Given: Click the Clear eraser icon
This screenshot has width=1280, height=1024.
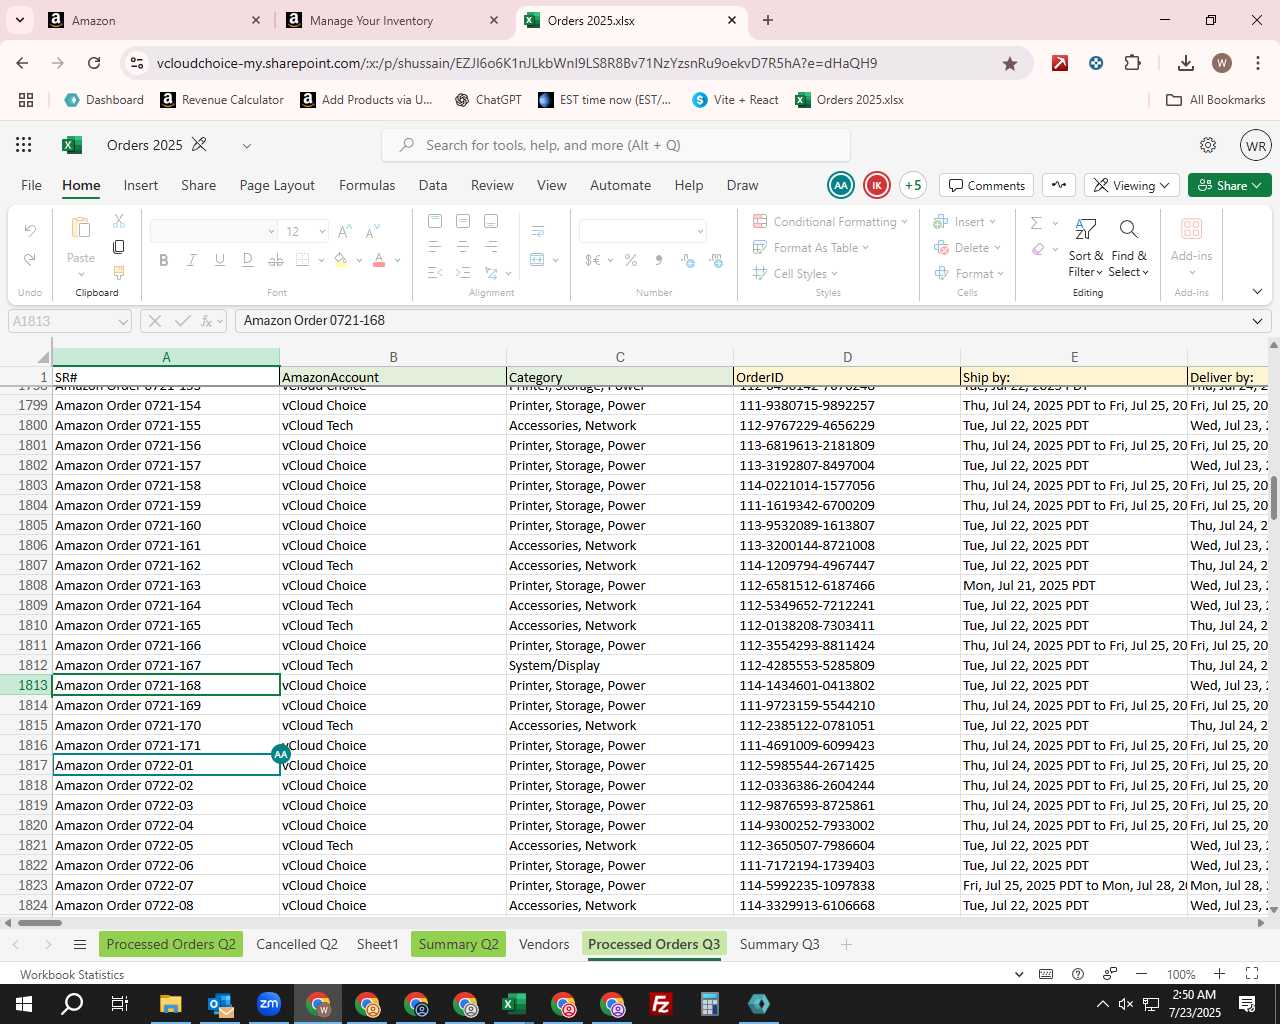Looking at the screenshot, I should [x=1038, y=249].
